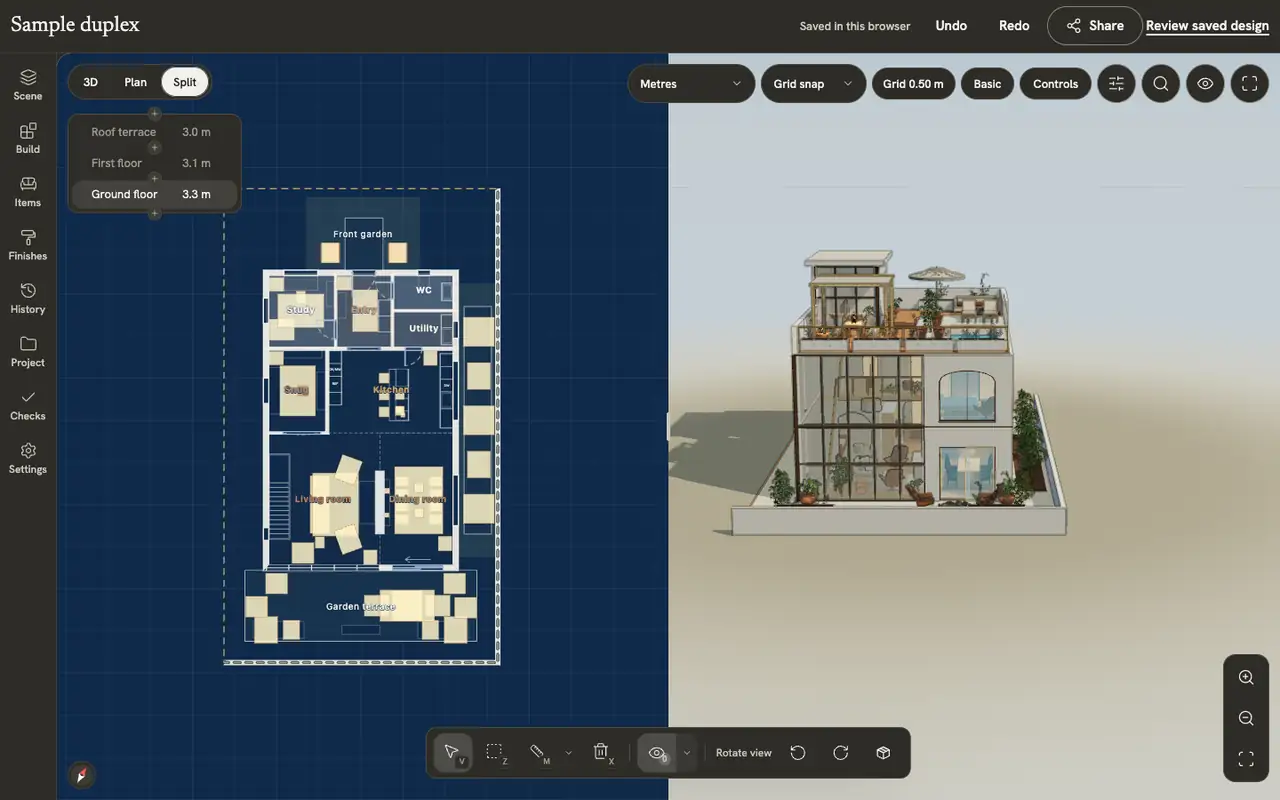
Task: Switch to Plan view tab
Action: click(135, 82)
